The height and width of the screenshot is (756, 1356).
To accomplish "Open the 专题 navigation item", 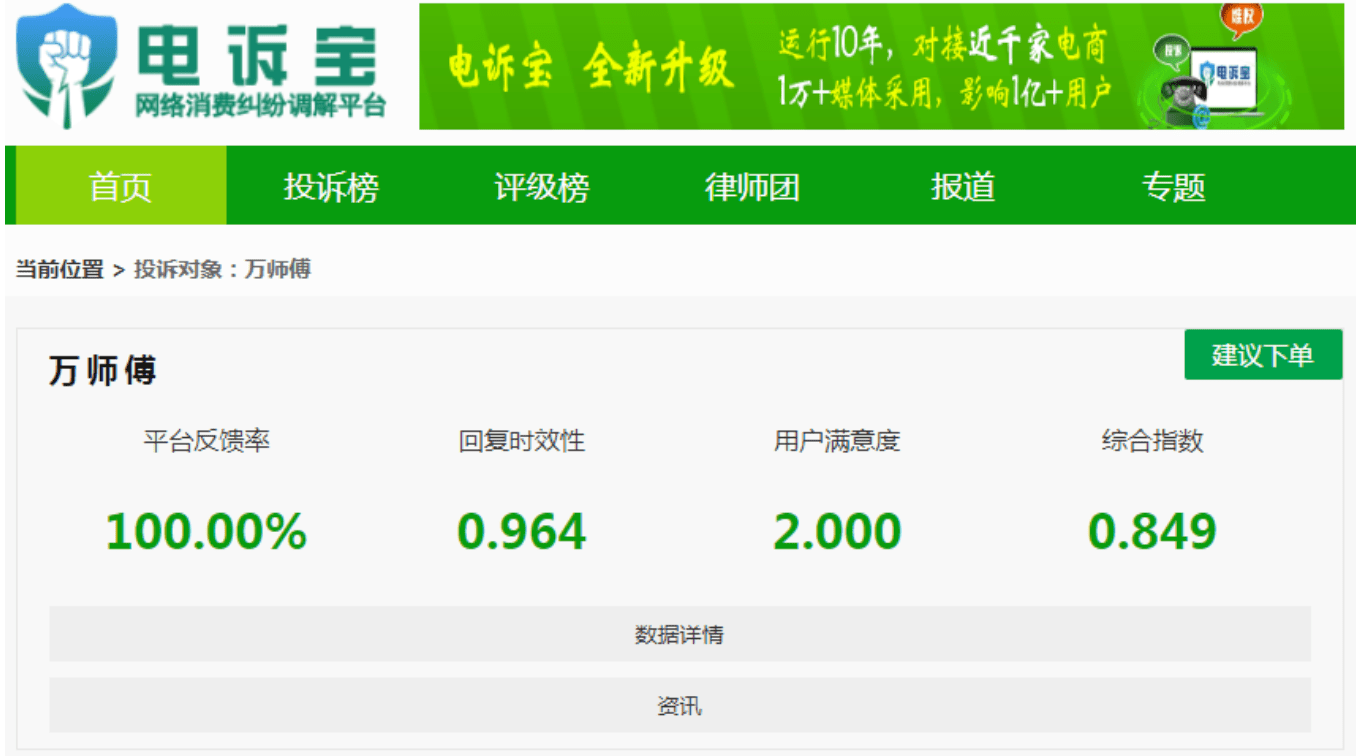I will 1174,186.
